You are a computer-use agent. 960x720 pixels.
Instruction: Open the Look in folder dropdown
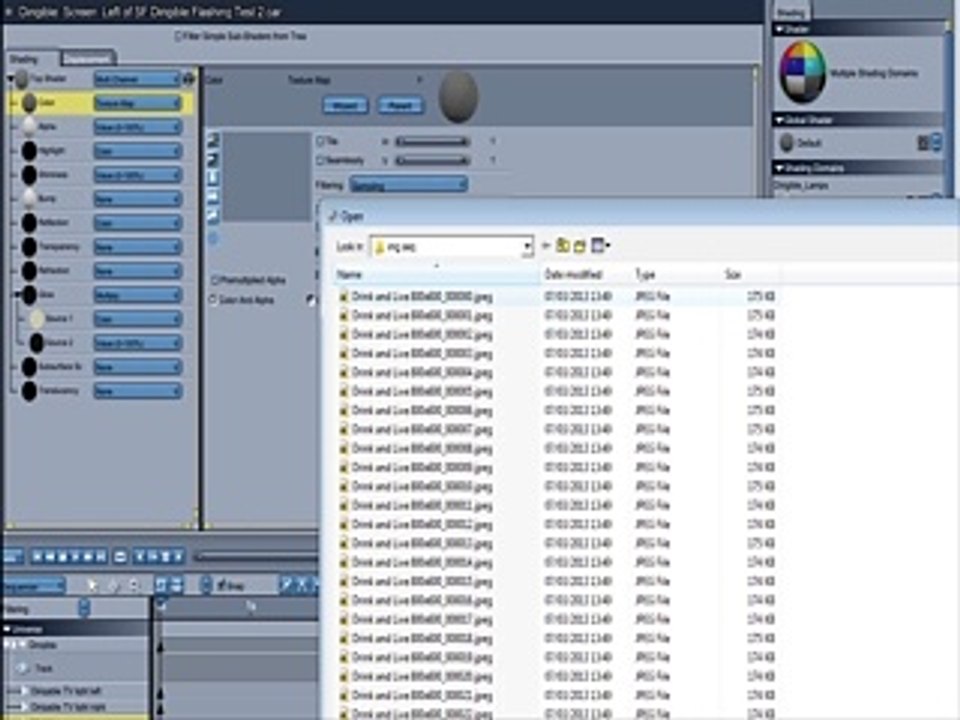(x=452, y=247)
